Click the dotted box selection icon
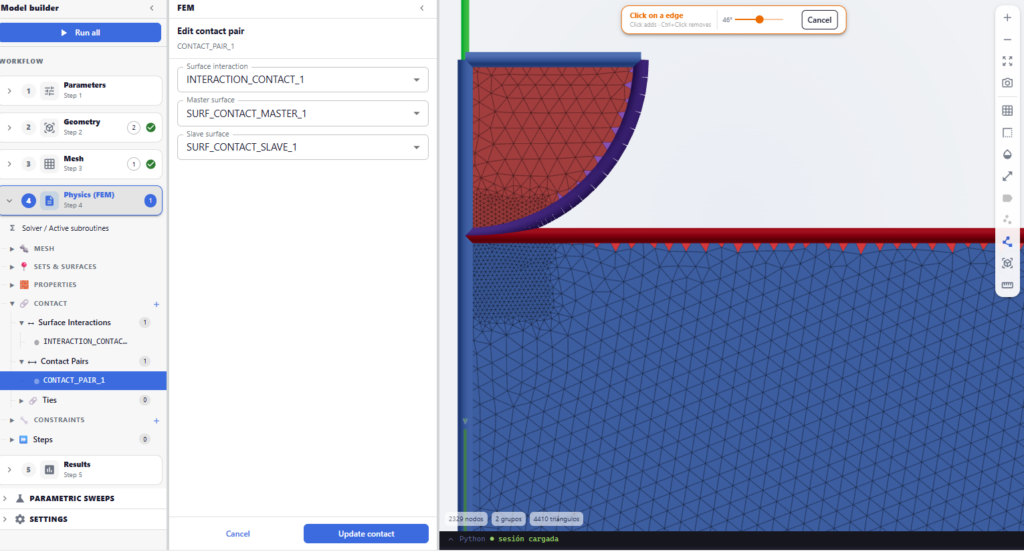1024x556 pixels. point(1007,133)
